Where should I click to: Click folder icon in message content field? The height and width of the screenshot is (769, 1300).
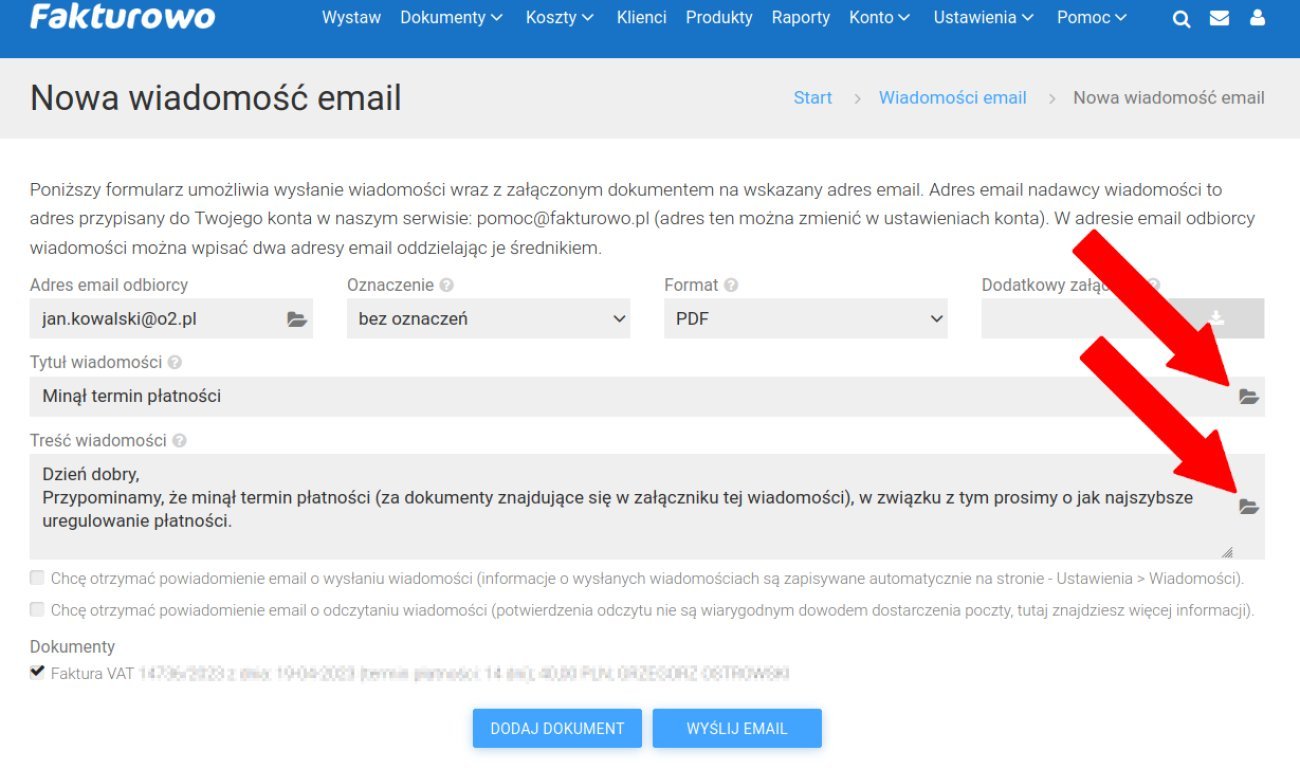click(x=1248, y=506)
